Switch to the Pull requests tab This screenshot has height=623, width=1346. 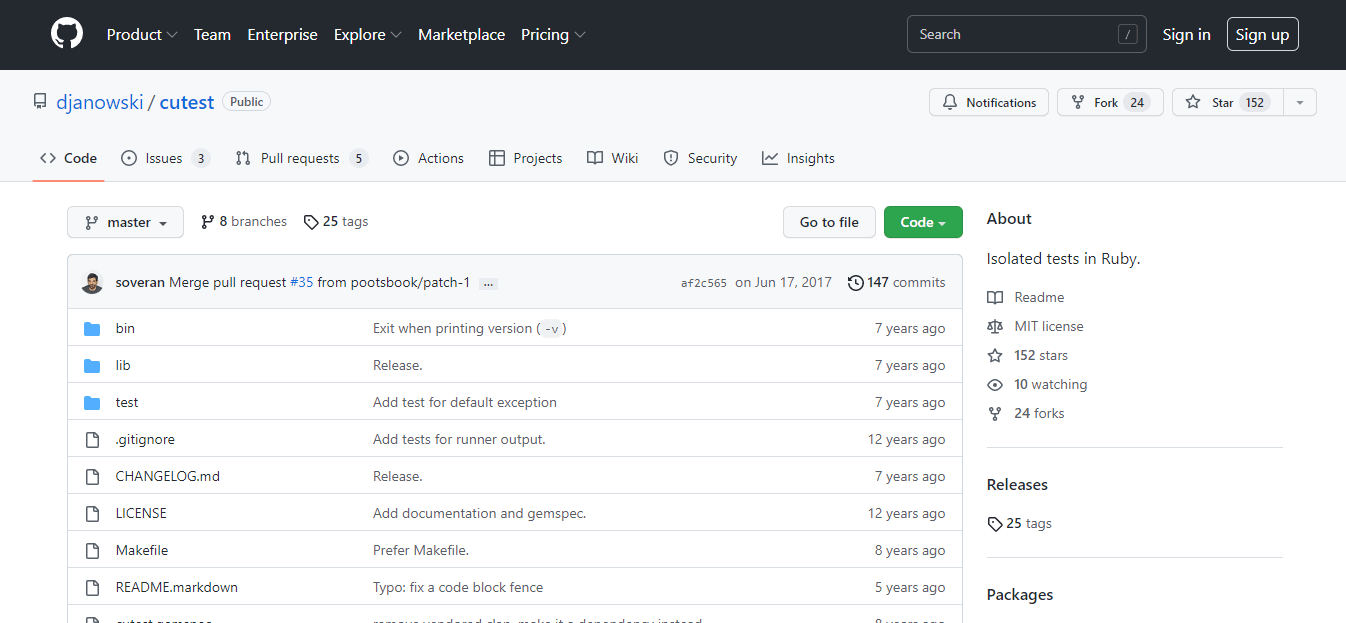point(300,159)
